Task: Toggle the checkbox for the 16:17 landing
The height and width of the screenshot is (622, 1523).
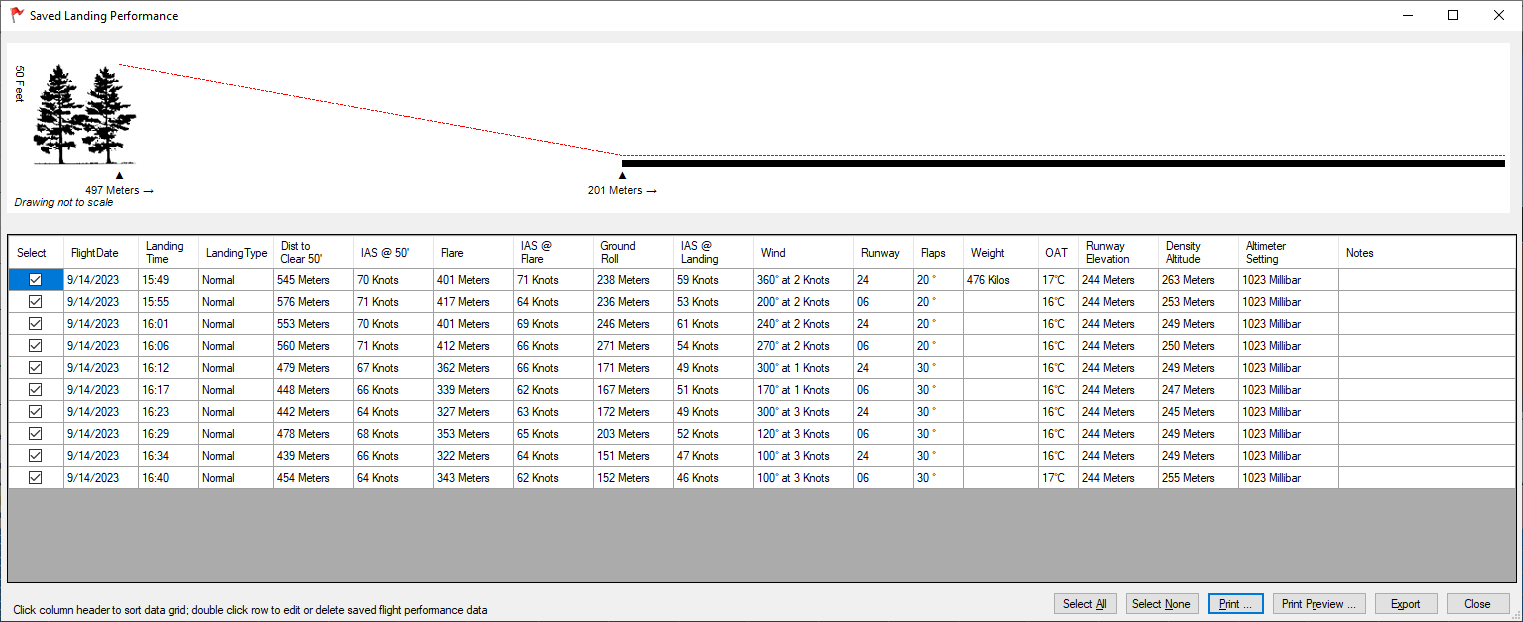Action: [36, 390]
